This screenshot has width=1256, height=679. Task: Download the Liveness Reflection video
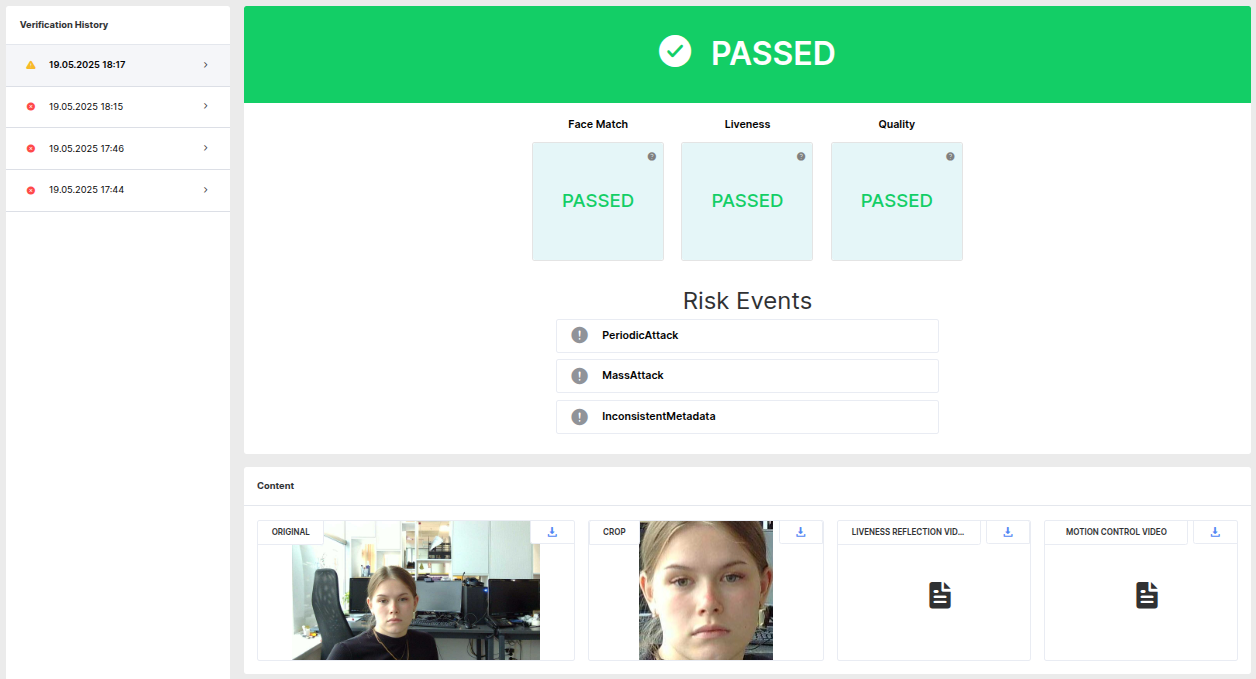coord(1008,532)
